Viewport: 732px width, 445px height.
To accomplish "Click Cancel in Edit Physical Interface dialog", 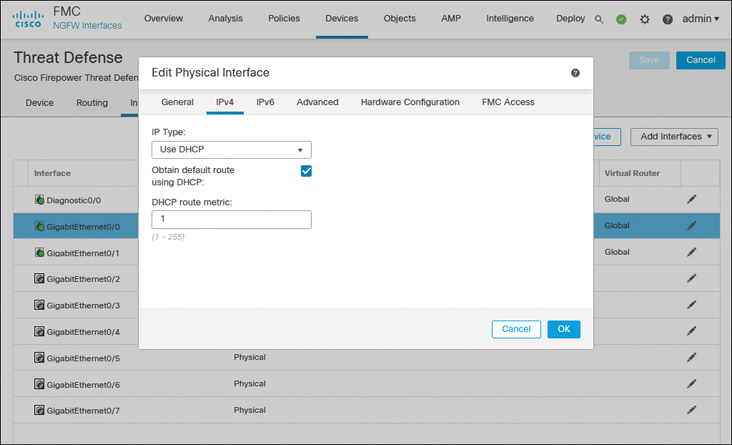I will (x=516, y=329).
